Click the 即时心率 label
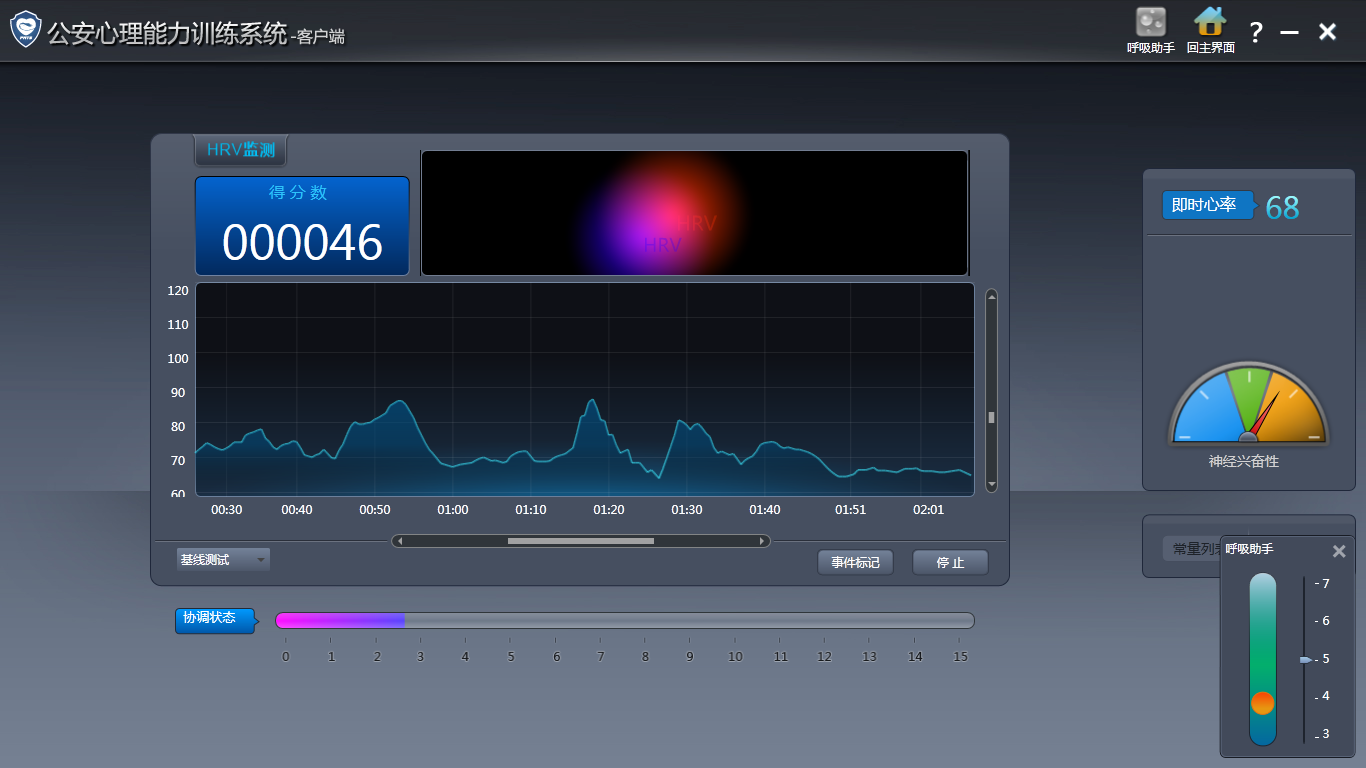The image size is (1366, 768). [1204, 205]
